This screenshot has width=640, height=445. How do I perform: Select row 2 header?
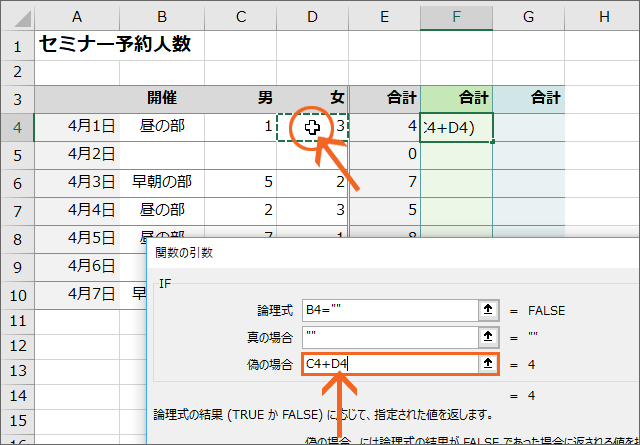pos(17,73)
